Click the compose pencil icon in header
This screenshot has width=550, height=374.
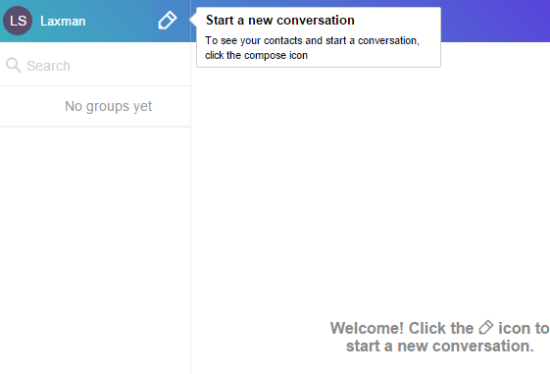coord(167,20)
